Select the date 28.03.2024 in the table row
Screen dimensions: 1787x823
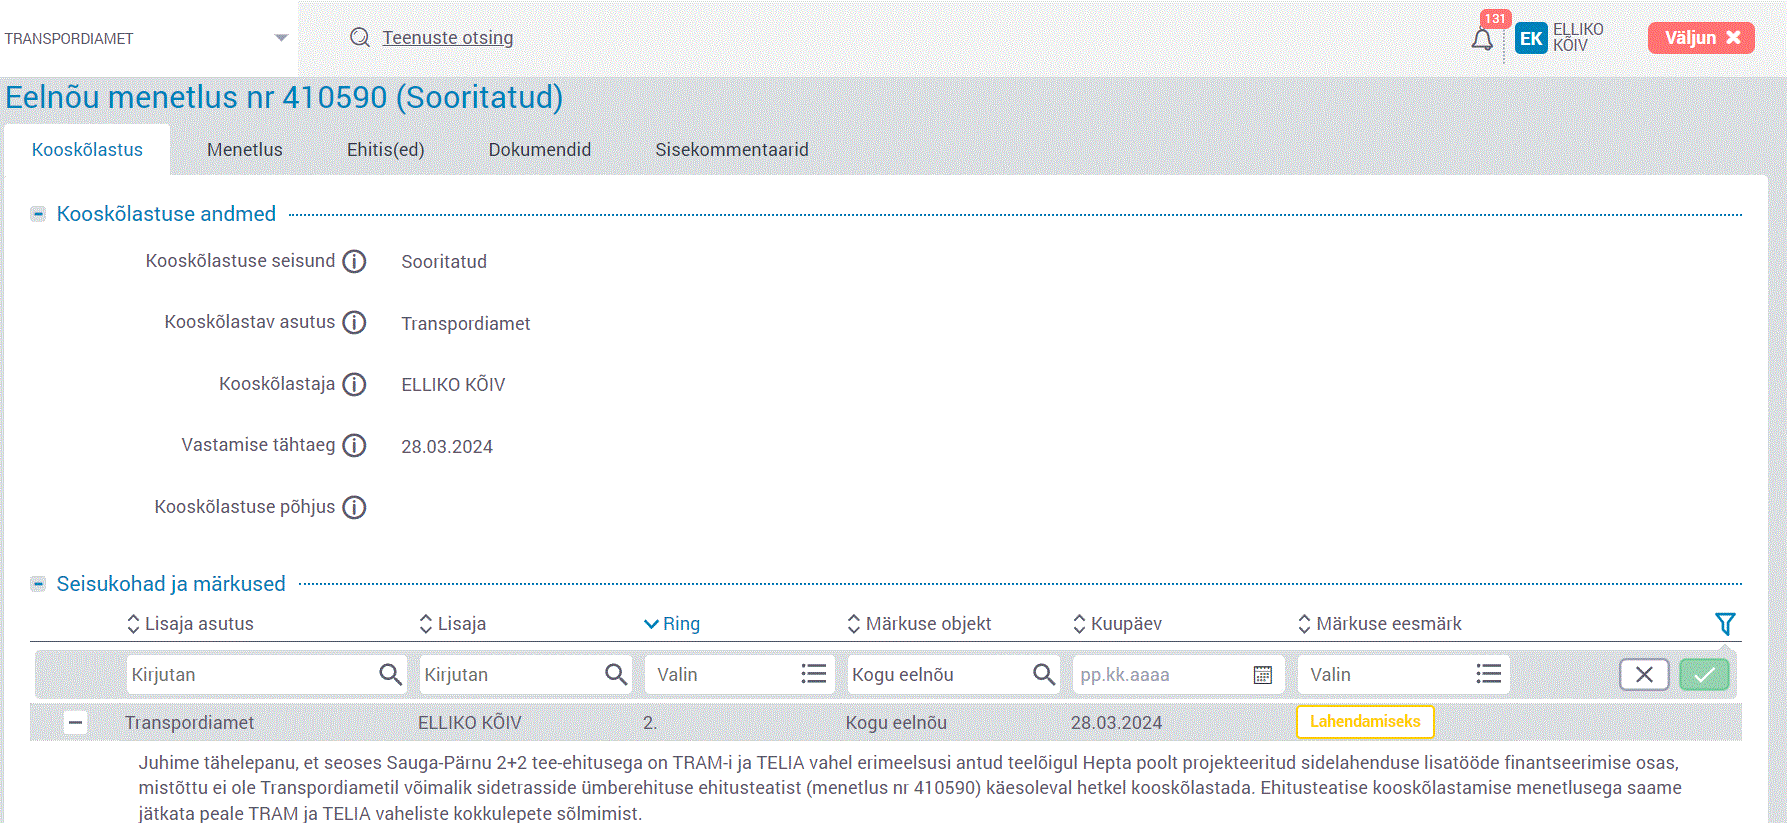pyautogui.click(x=1116, y=723)
